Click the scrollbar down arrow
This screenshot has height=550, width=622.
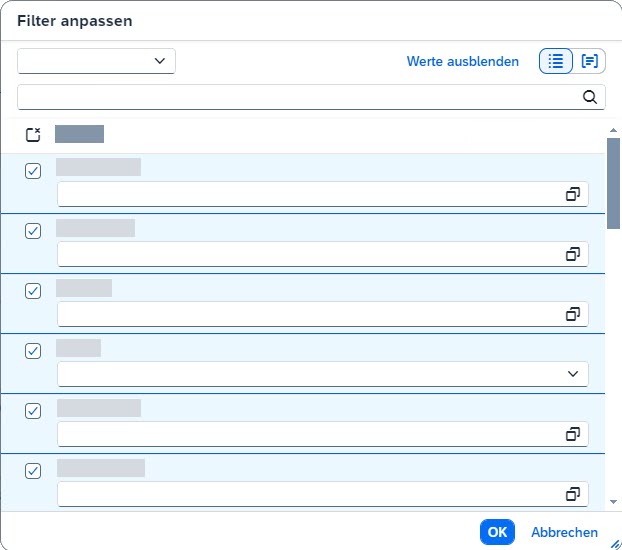click(613, 500)
